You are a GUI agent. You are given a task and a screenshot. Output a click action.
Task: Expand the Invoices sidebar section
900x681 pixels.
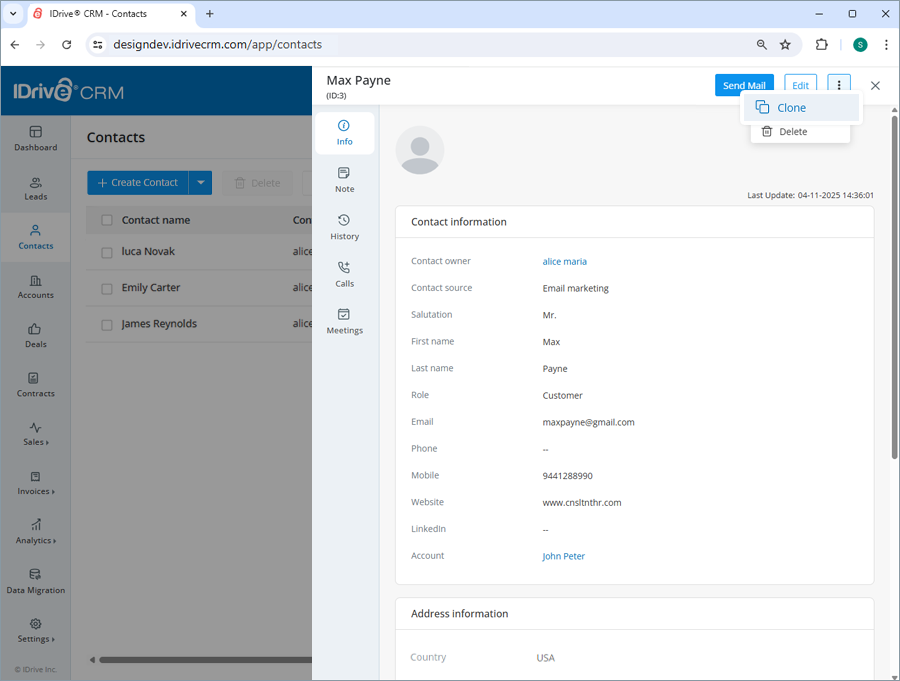(35, 485)
